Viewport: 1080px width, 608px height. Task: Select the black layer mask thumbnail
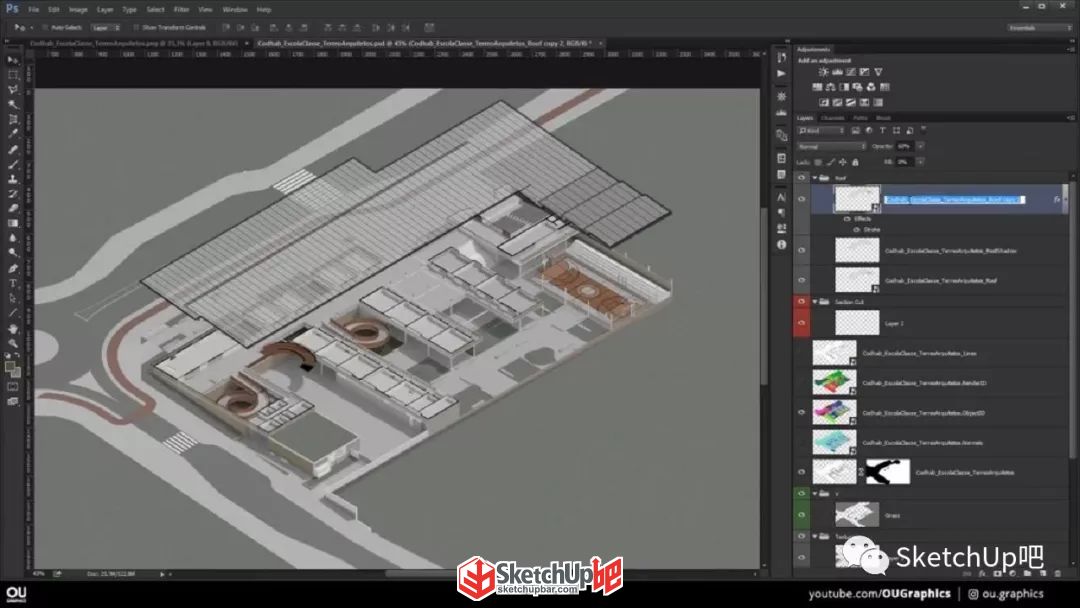[x=888, y=472]
